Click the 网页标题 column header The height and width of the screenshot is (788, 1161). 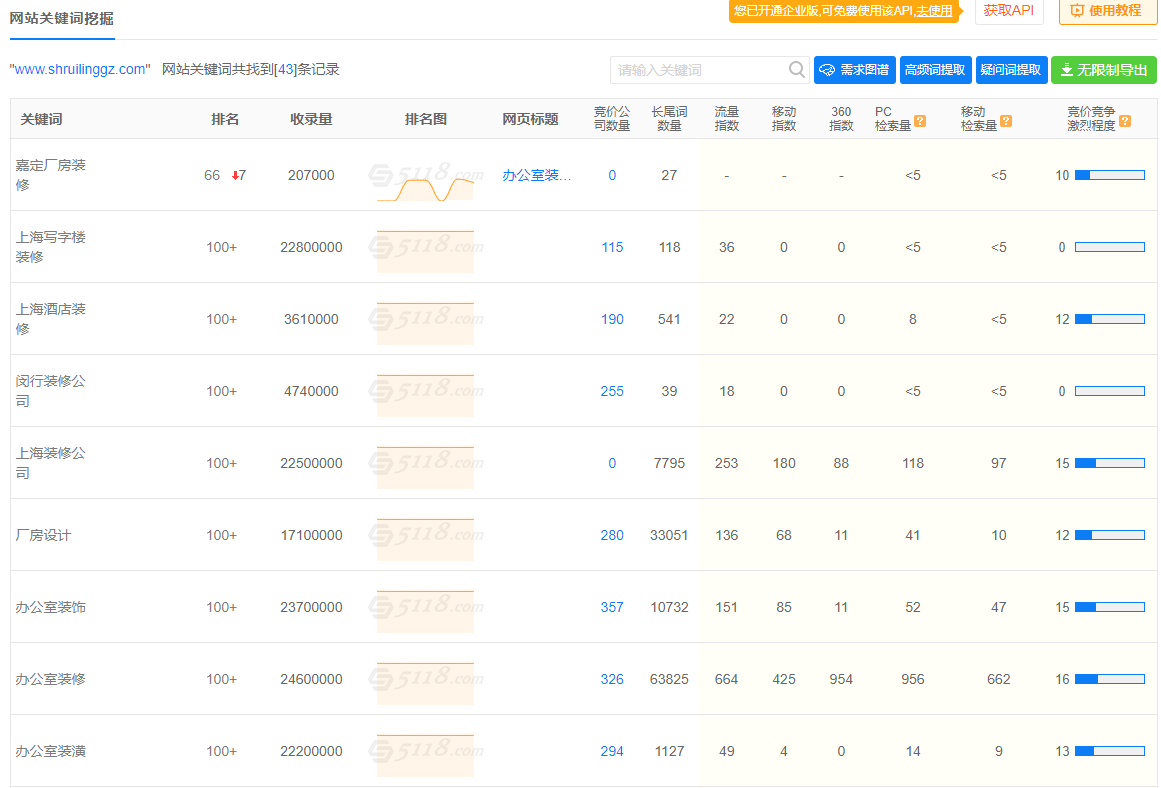click(x=530, y=119)
